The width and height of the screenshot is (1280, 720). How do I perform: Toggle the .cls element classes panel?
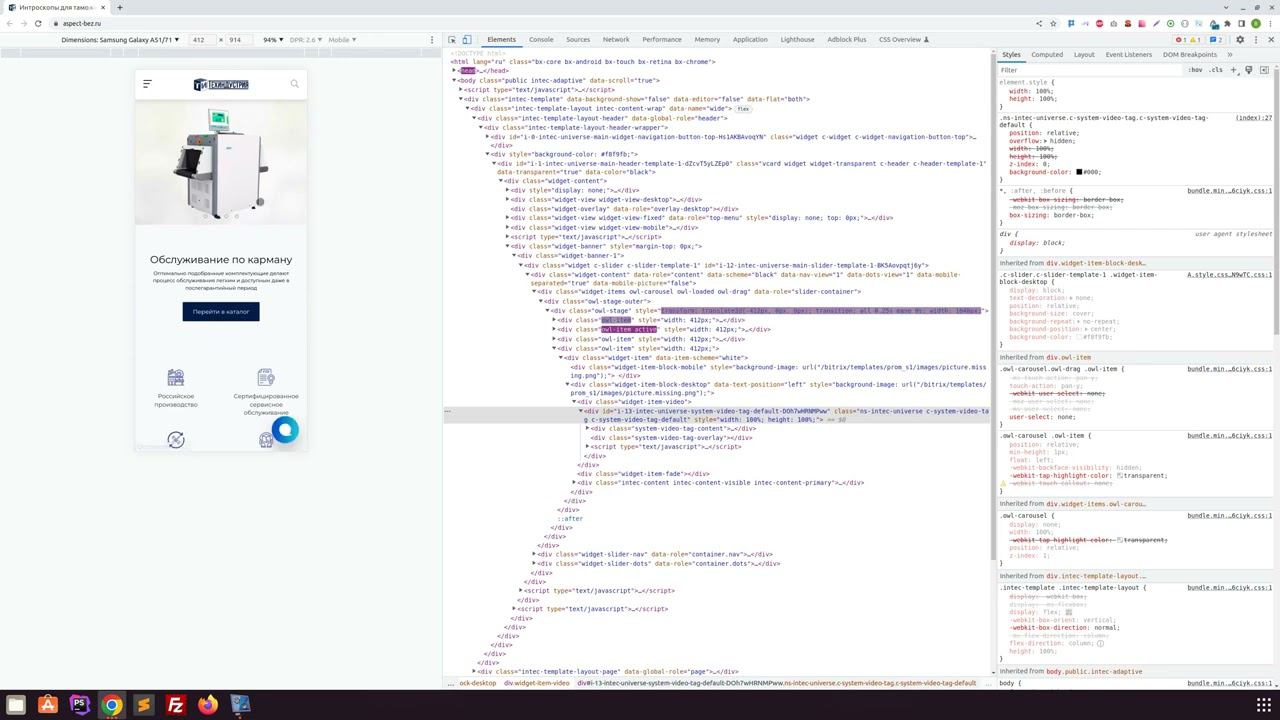coord(1216,70)
